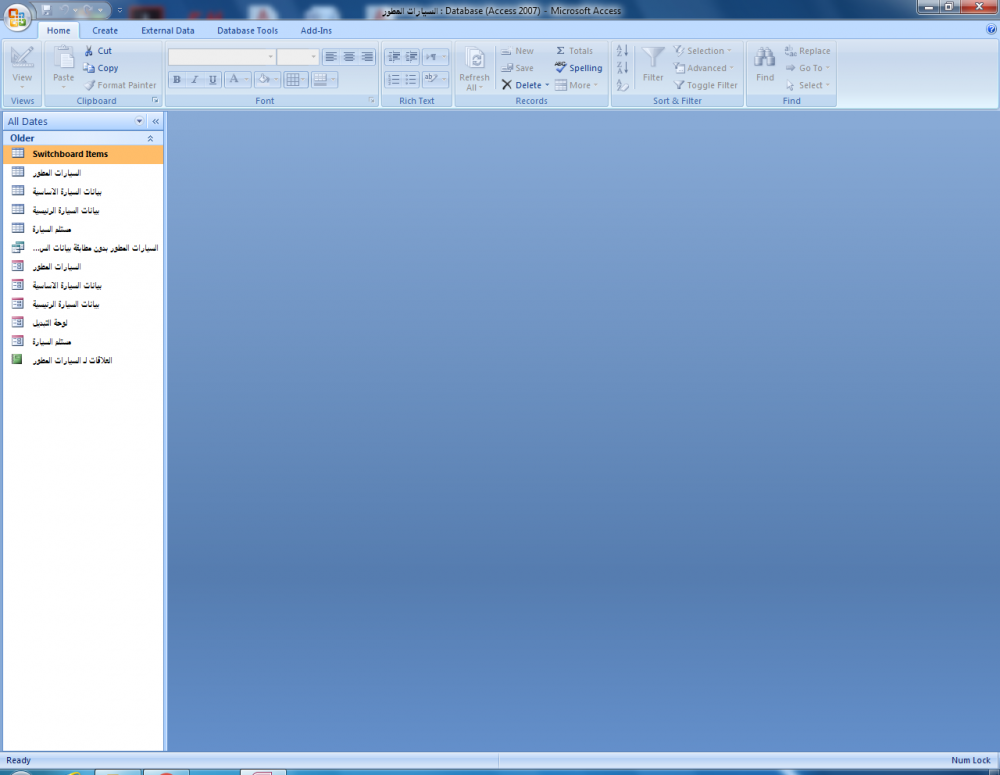Image resolution: width=1000 pixels, height=775 pixels.
Task: Run the Spelling check
Action: [x=578, y=68]
